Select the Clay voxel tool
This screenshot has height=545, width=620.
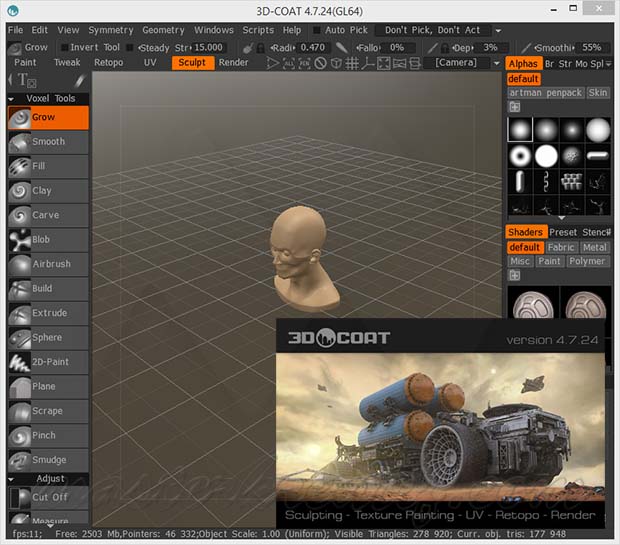pos(48,191)
